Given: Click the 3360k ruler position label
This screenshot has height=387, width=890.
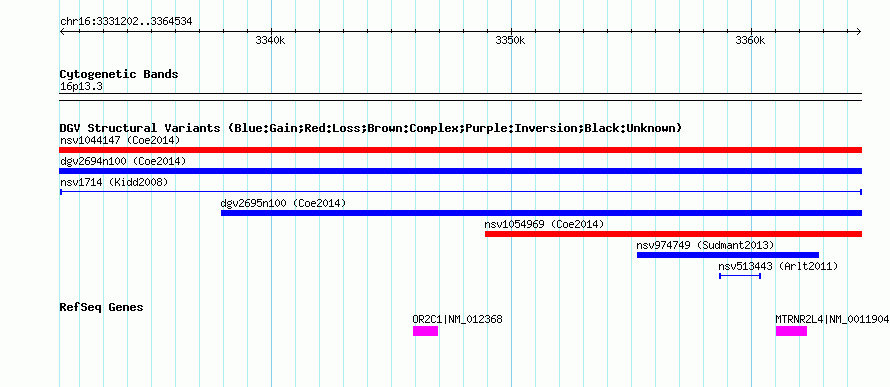Looking at the screenshot, I should (750, 40).
